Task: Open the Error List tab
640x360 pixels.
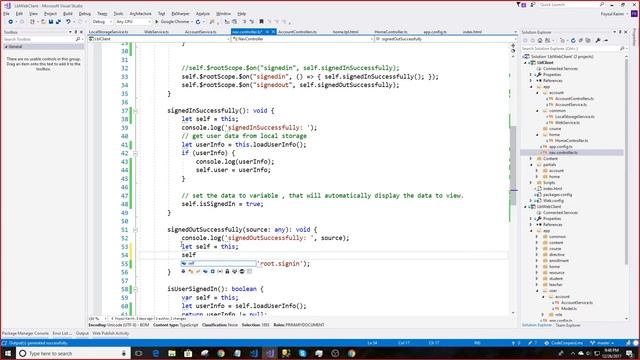Action: pos(62,333)
